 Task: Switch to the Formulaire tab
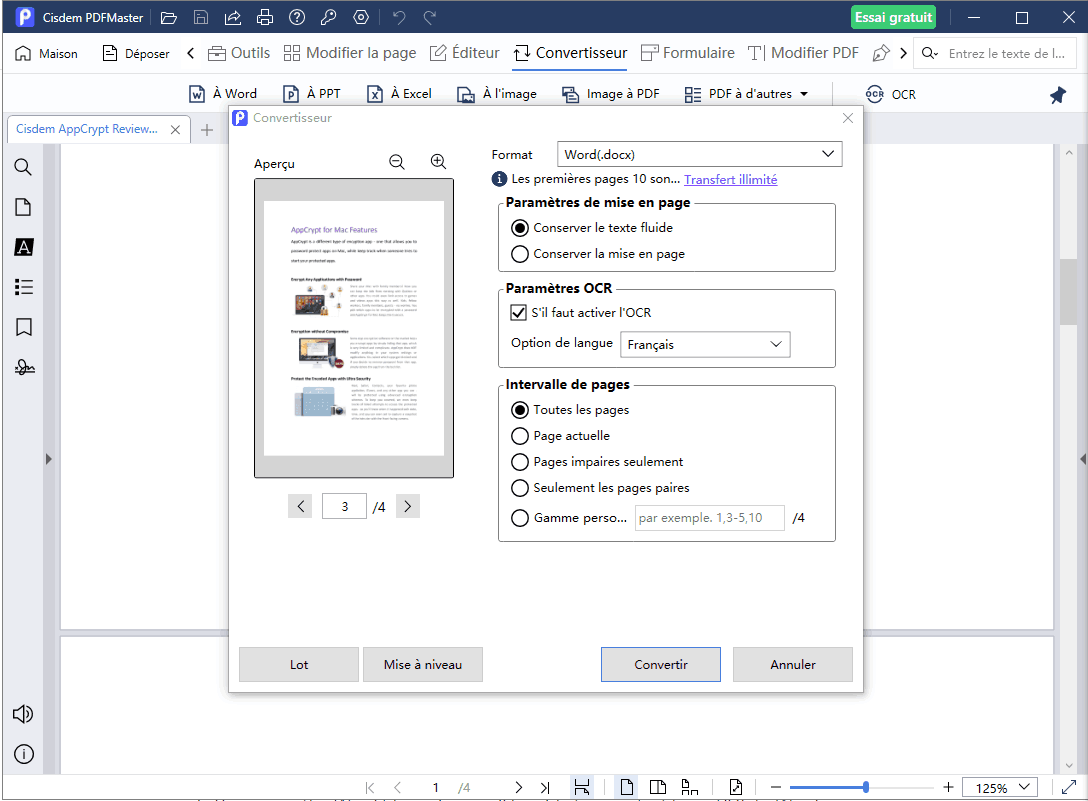tap(688, 53)
